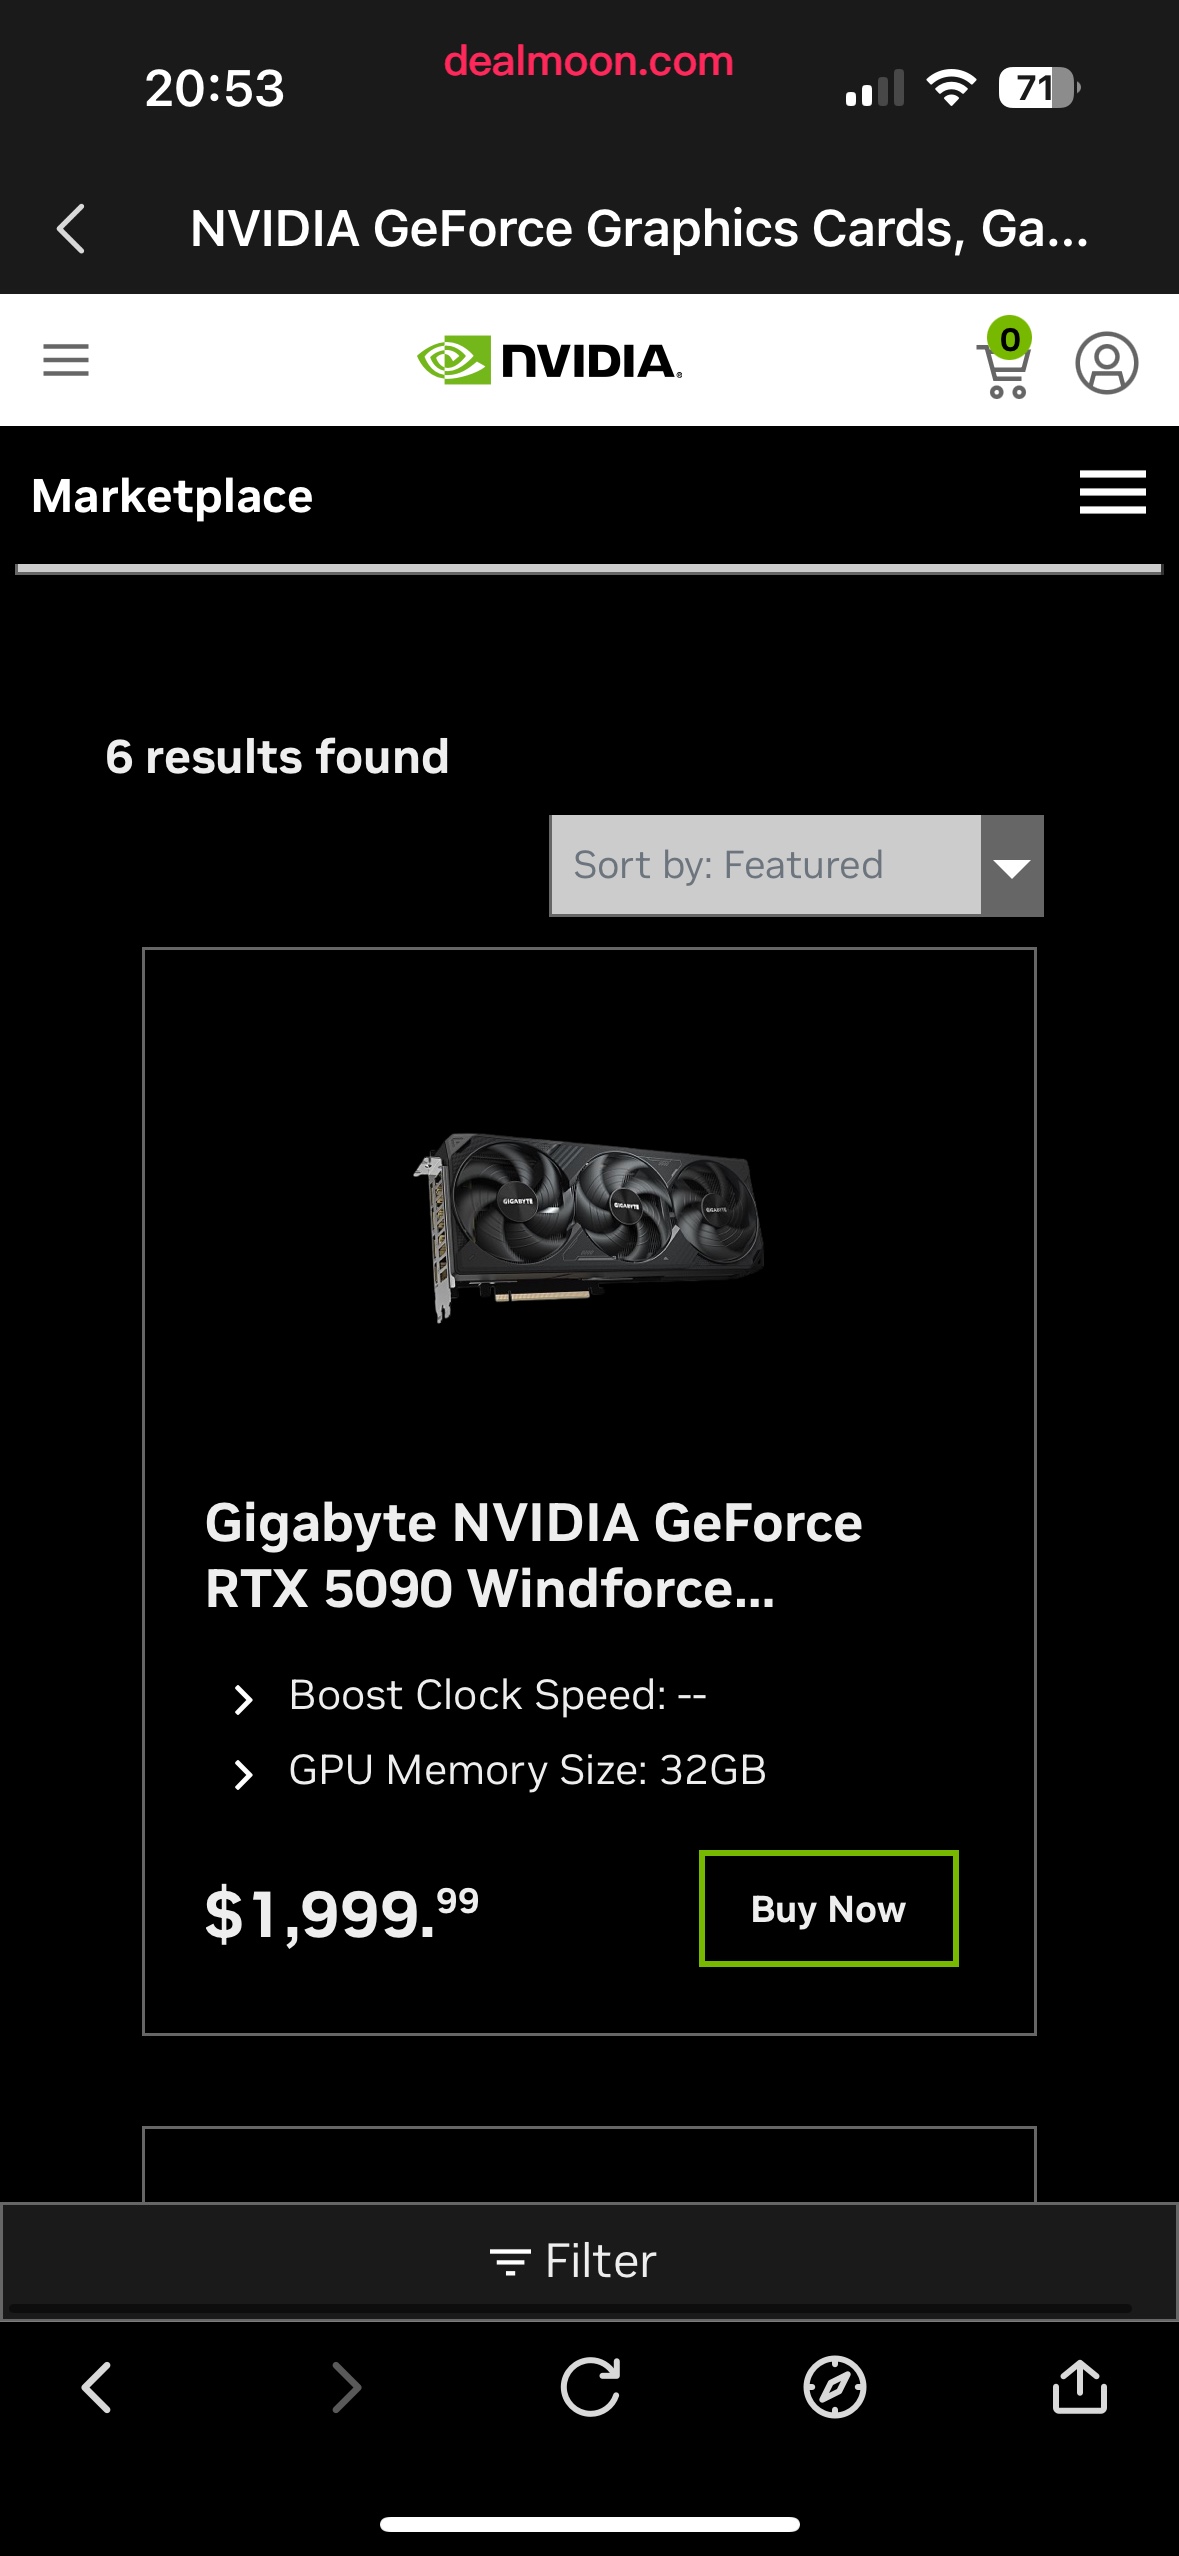Open the Marketplace menu icon
Viewport: 1179px width, 2556px height.
click(1112, 492)
